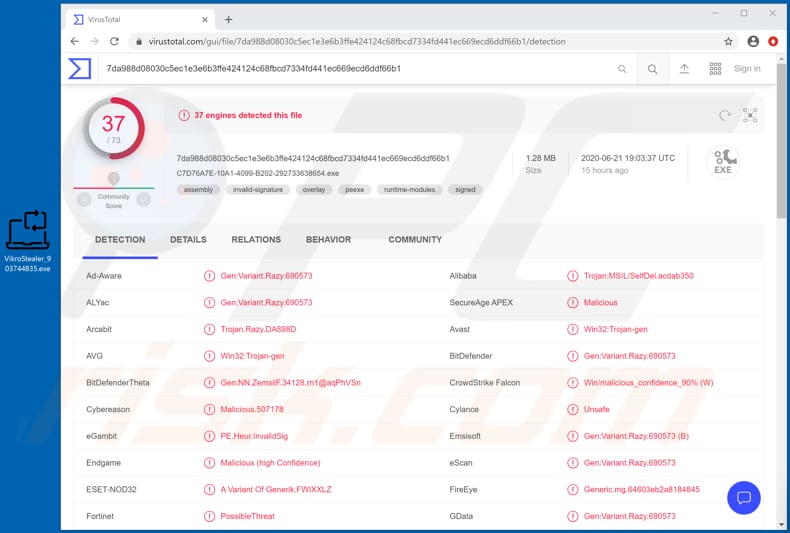Image resolution: width=790 pixels, height=533 pixels.
Task: Click Malicious.507178 Cybereason result
Action: (x=252, y=410)
